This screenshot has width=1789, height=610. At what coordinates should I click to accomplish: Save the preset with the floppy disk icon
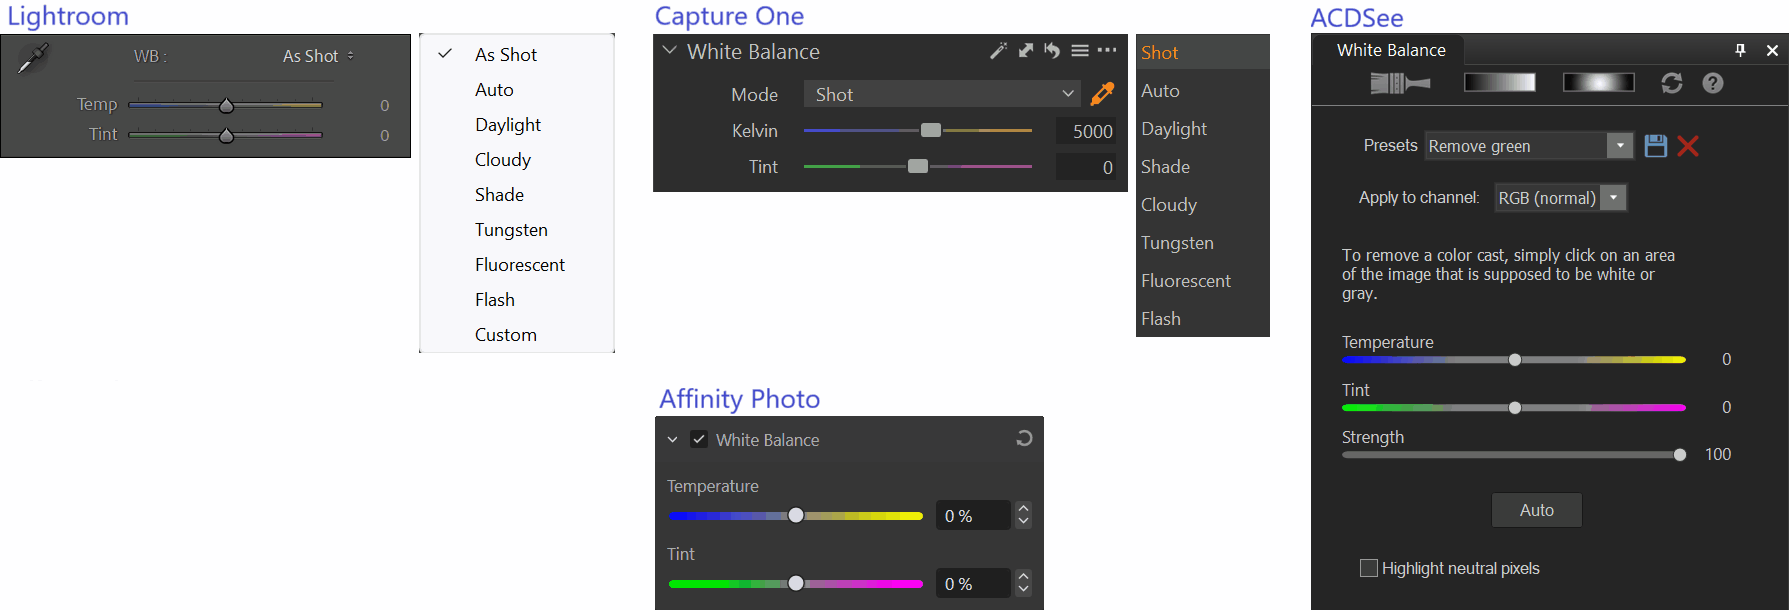(1656, 146)
